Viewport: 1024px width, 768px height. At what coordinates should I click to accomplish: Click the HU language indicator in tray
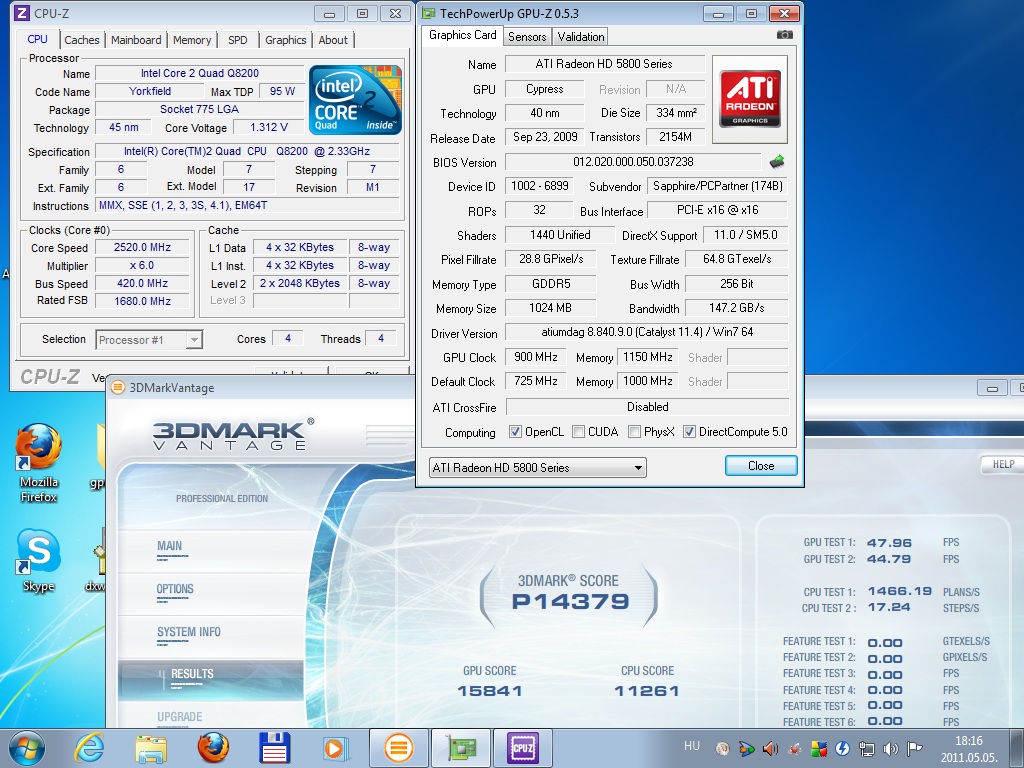[692, 746]
